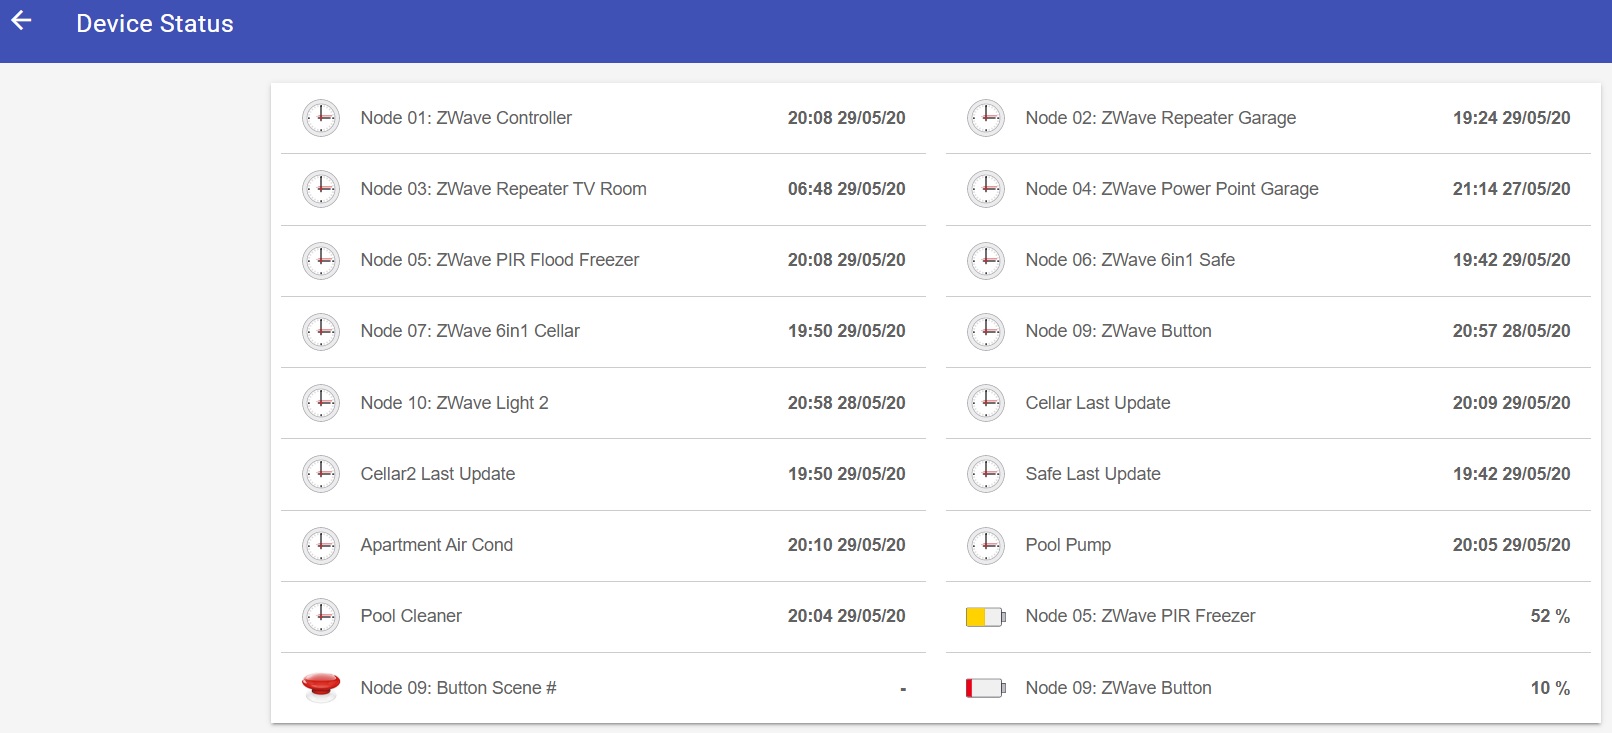Viewport: 1612px width, 733px height.
Task: Click timestamp 20:04 29/05/20
Action: click(x=847, y=616)
